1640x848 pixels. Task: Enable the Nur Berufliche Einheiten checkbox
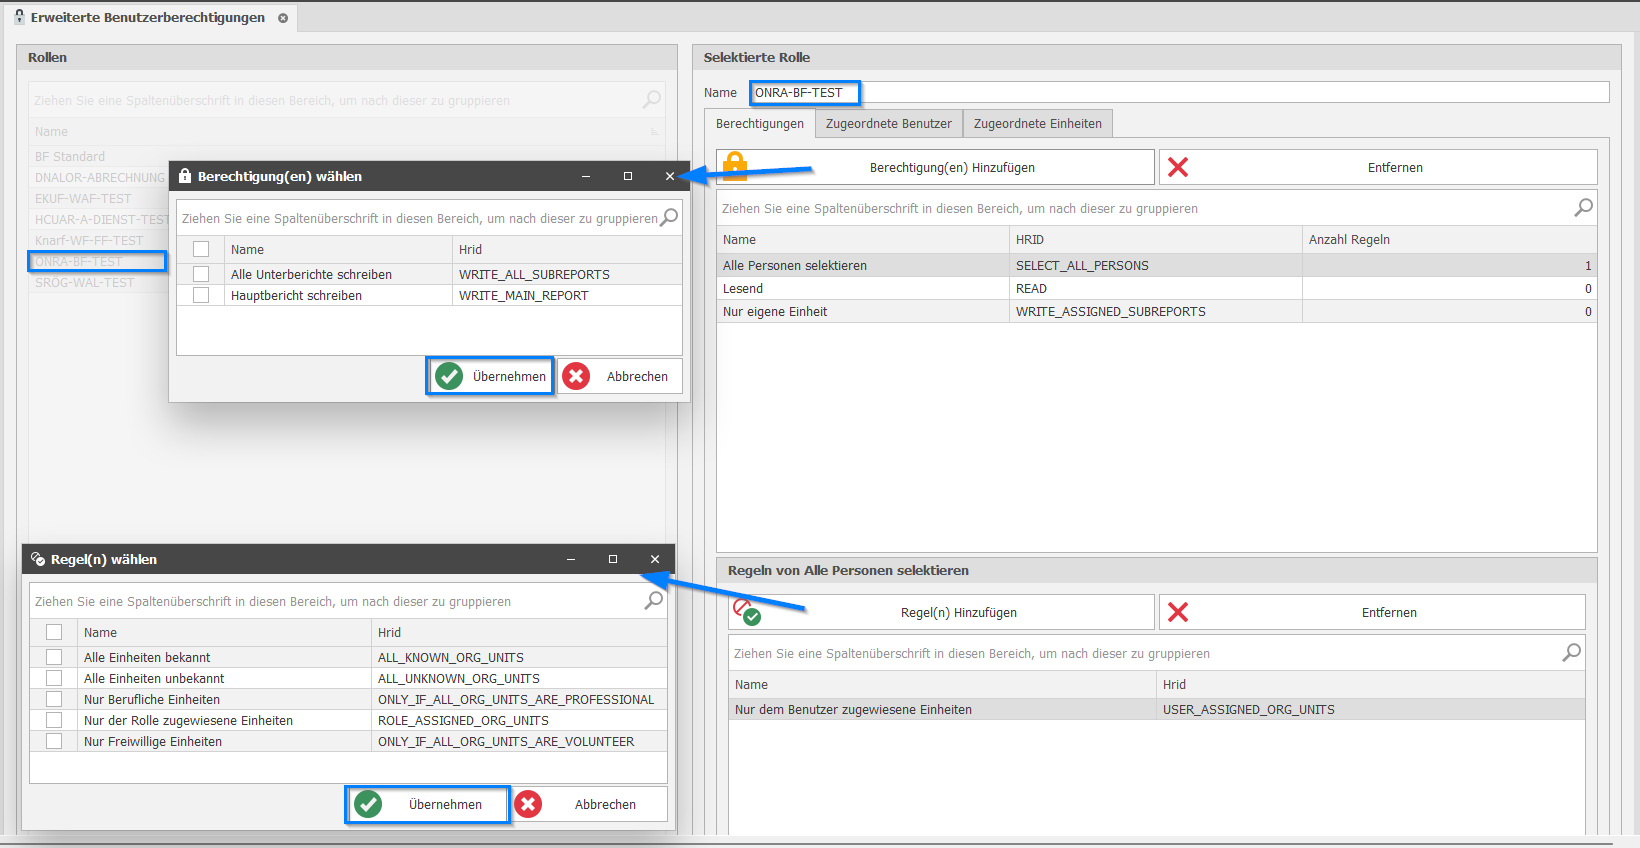[x=54, y=699]
